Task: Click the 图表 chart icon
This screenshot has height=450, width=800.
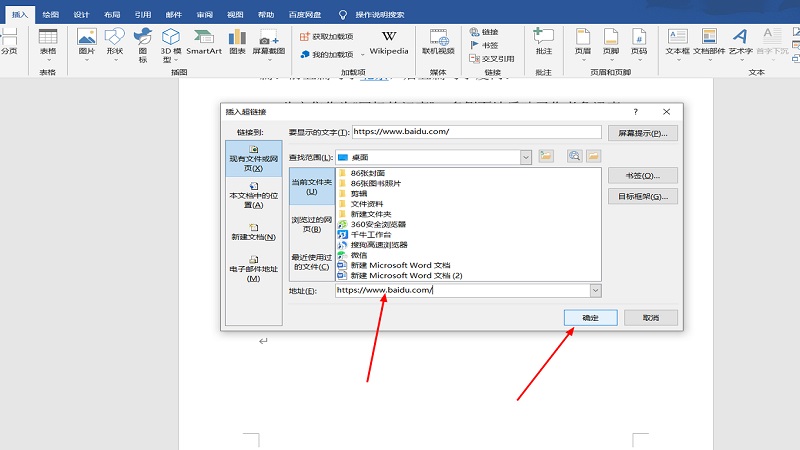Action: click(x=237, y=41)
